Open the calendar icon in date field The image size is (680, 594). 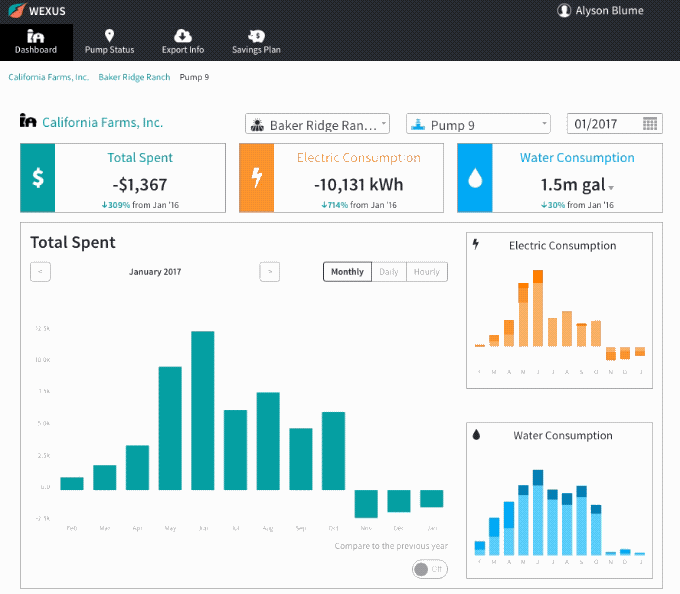click(x=650, y=124)
